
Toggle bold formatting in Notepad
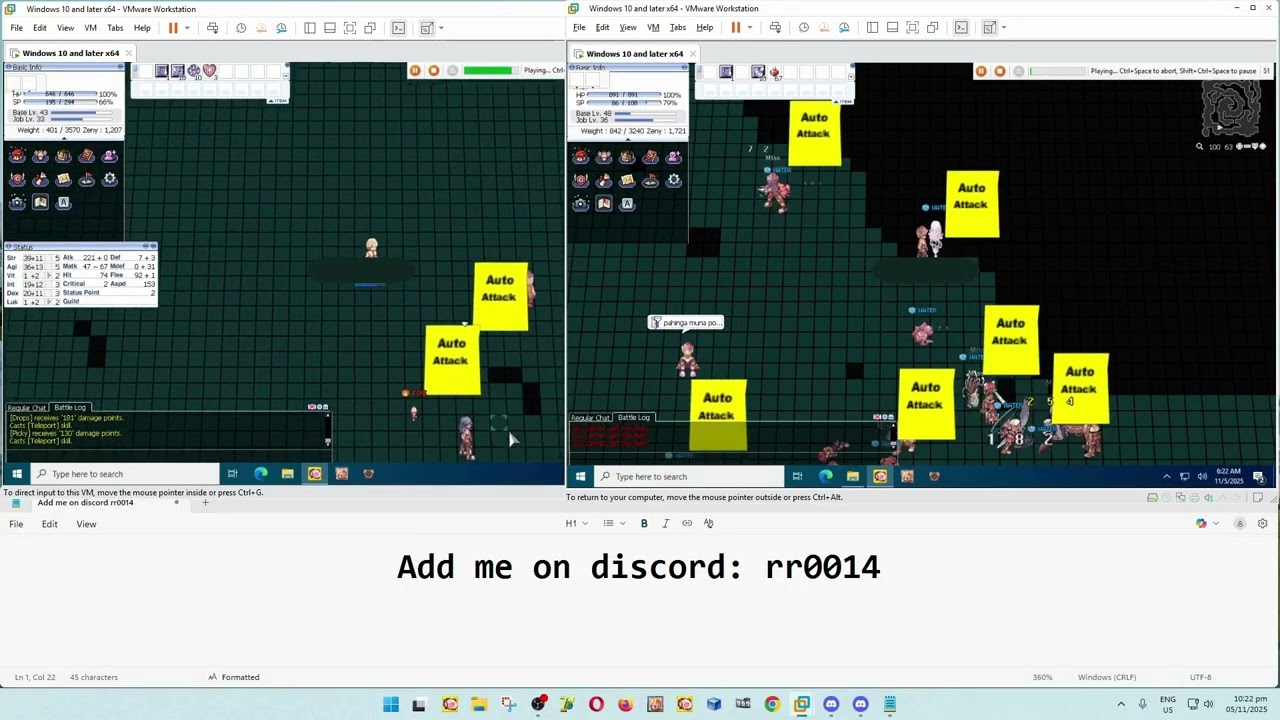644,523
